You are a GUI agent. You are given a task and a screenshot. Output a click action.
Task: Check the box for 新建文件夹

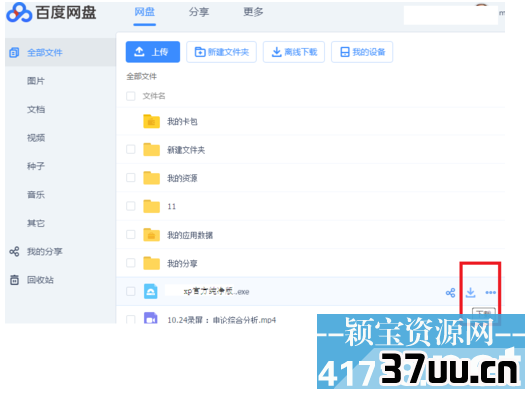click(x=131, y=149)
